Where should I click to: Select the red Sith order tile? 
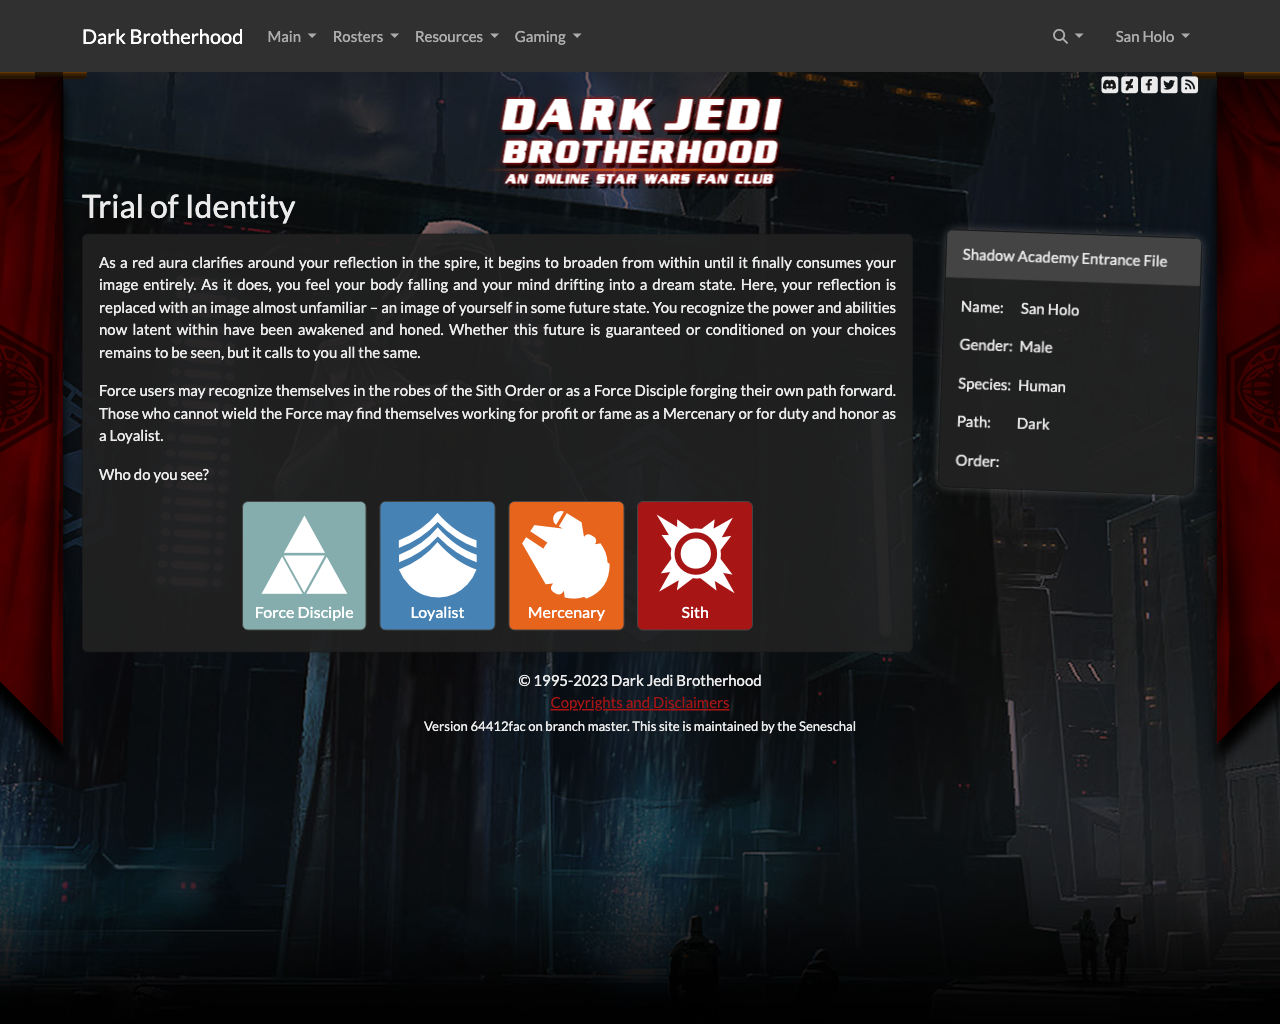click(x=695, y=566)
